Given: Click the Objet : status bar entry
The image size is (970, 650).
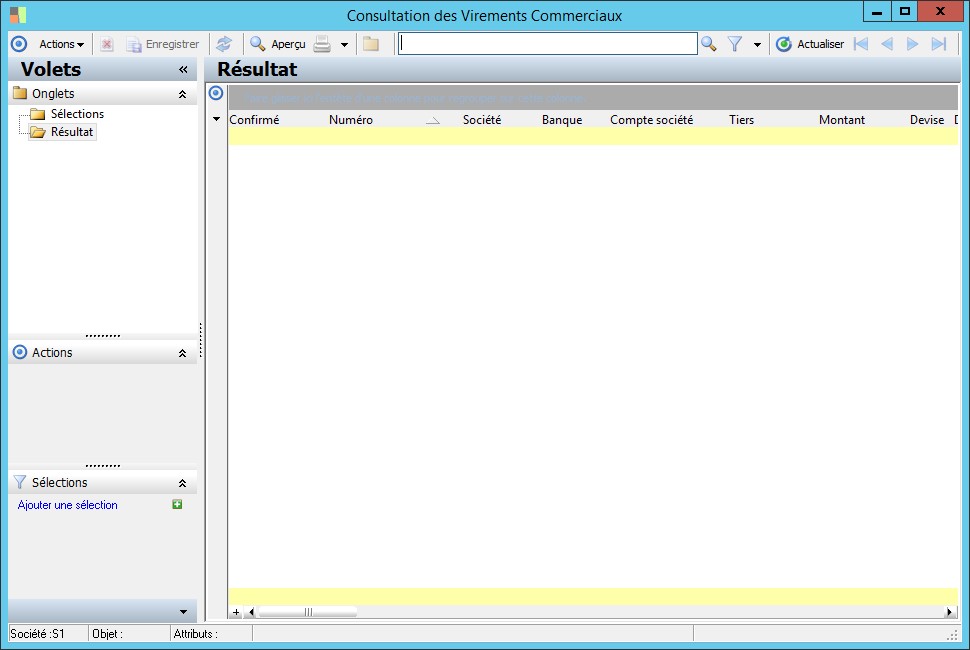Looking at the screenshot, I should coord(108,634).
